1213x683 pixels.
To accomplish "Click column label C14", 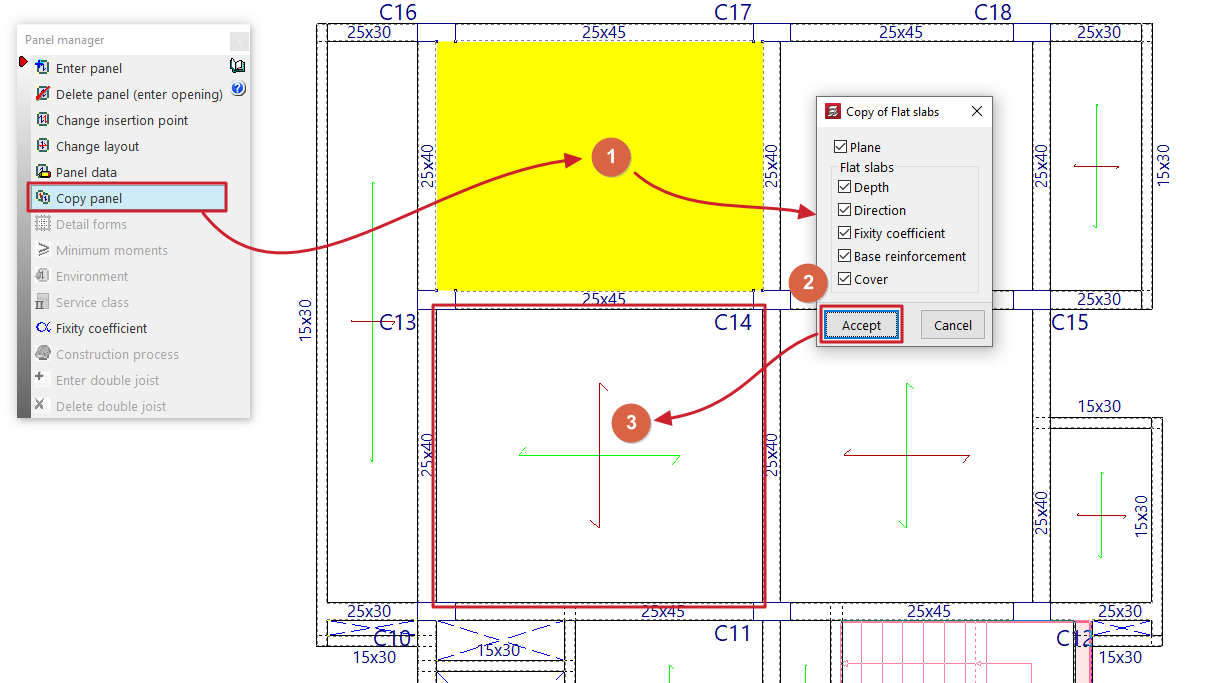I will [732, 322].
